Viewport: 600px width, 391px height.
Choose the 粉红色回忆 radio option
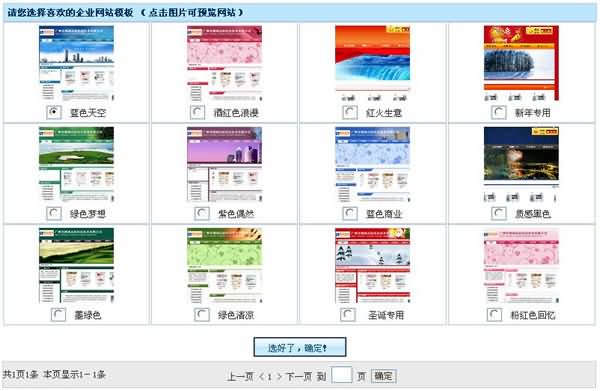pyautogui.click(x=494, y=315)
